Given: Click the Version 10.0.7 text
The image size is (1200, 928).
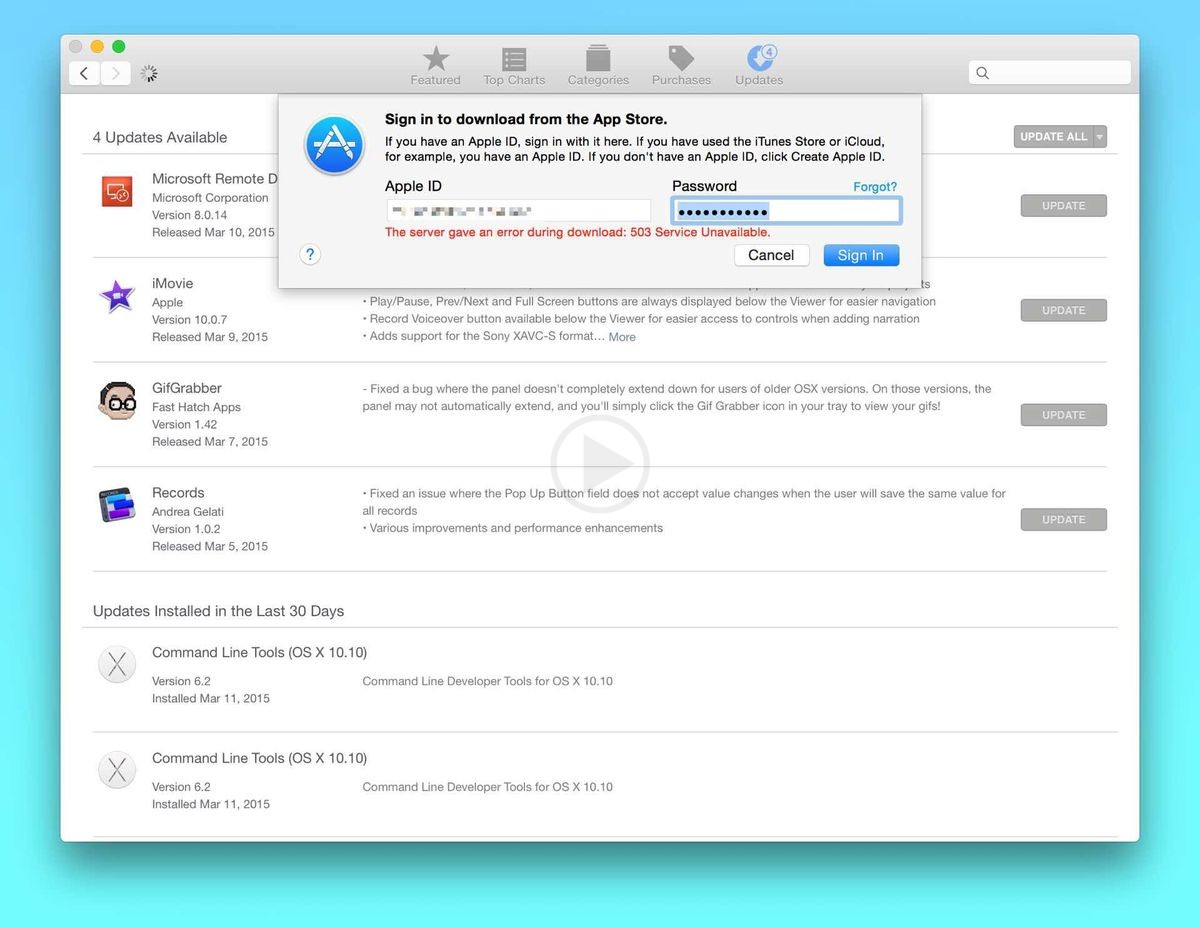Looking at the screenshot, I should click(x=190, y=320).
